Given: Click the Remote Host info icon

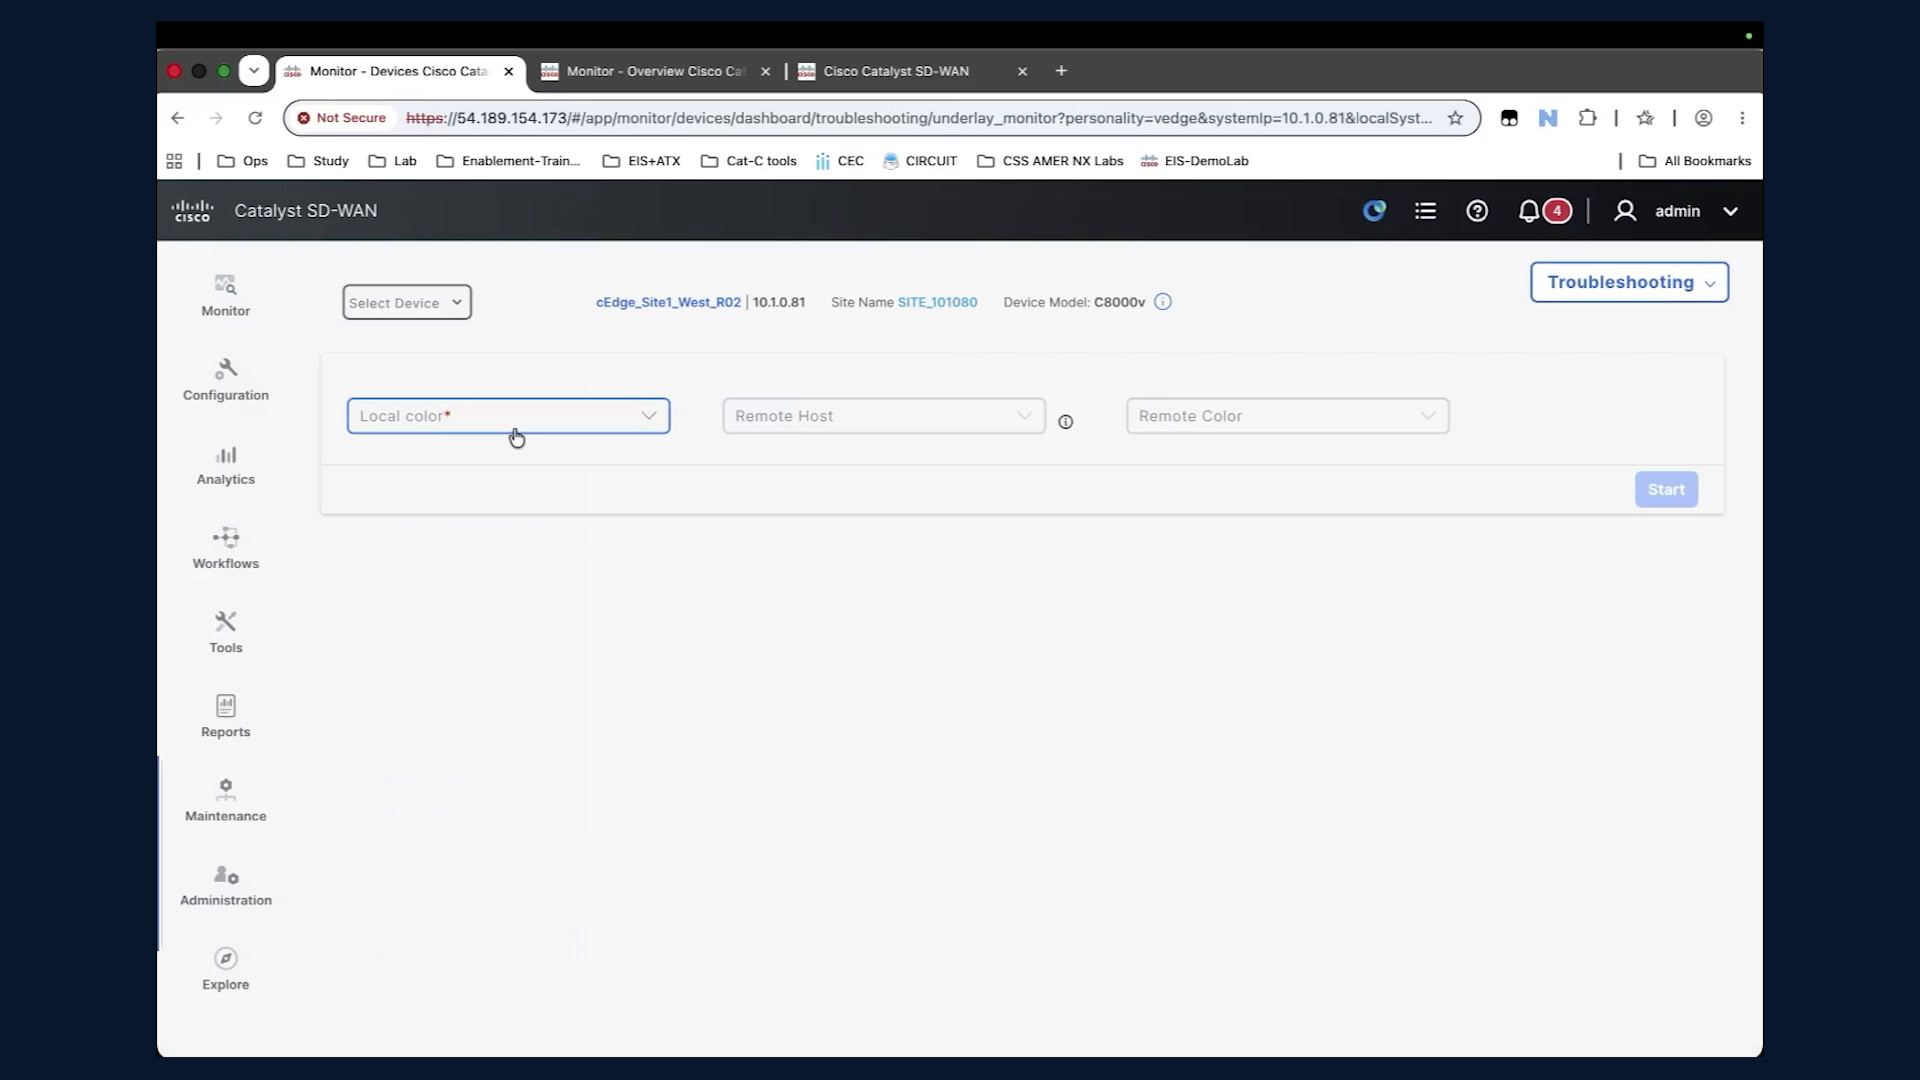Looking at the screenshot, I should tap(1066, 422).
